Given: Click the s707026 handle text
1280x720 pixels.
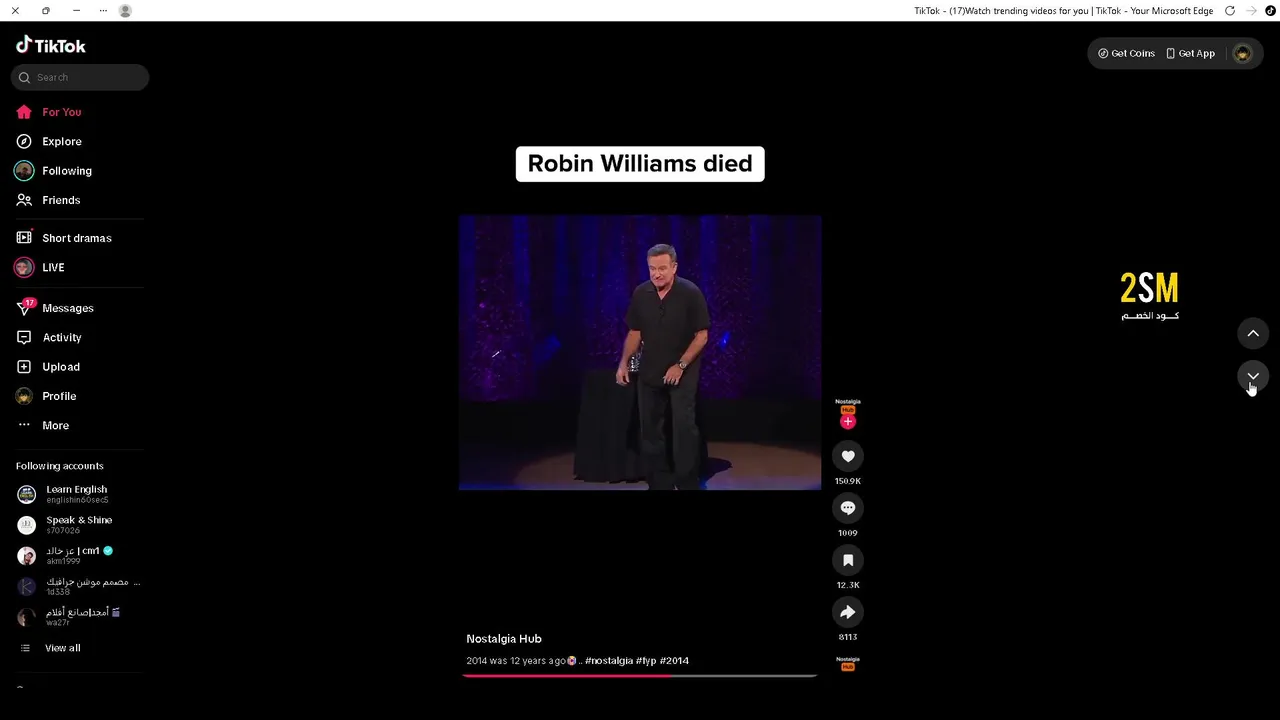Looking at the screenshot, I should (x=63, y=530).
